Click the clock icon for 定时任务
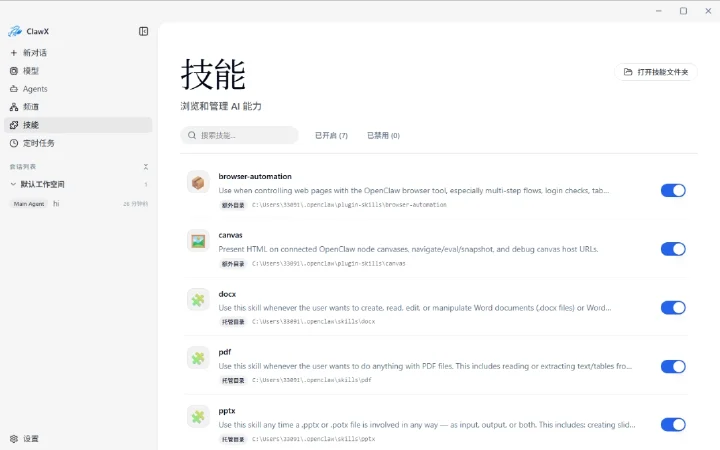The image size is (720, 450). (14, 143)
